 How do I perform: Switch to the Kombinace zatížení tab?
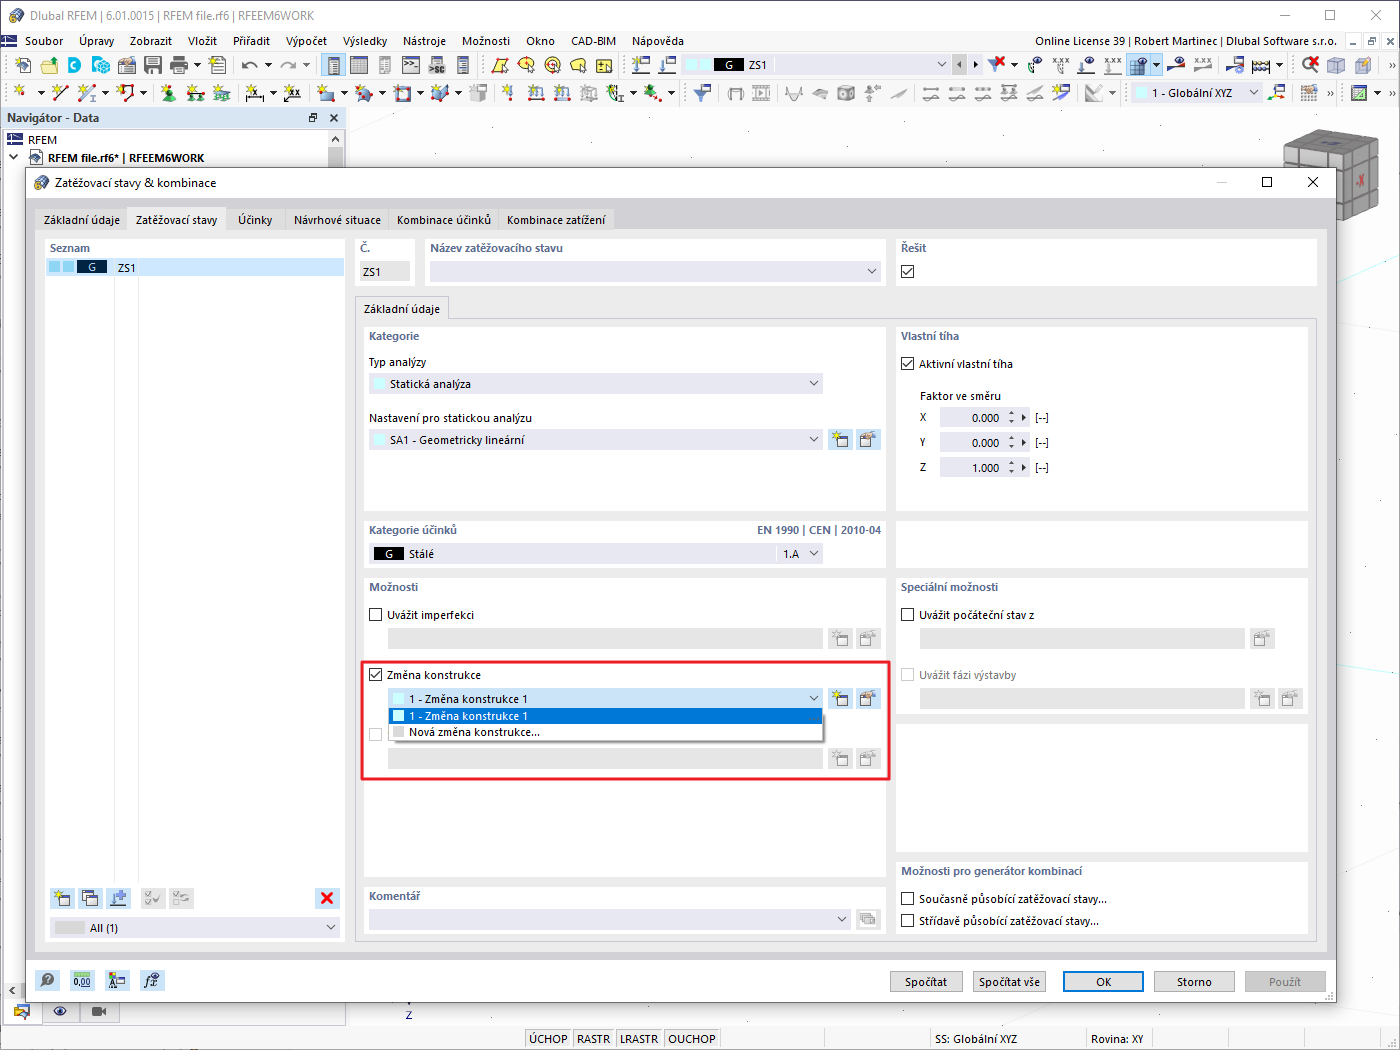pyautogui.click(x=555, y=219)
